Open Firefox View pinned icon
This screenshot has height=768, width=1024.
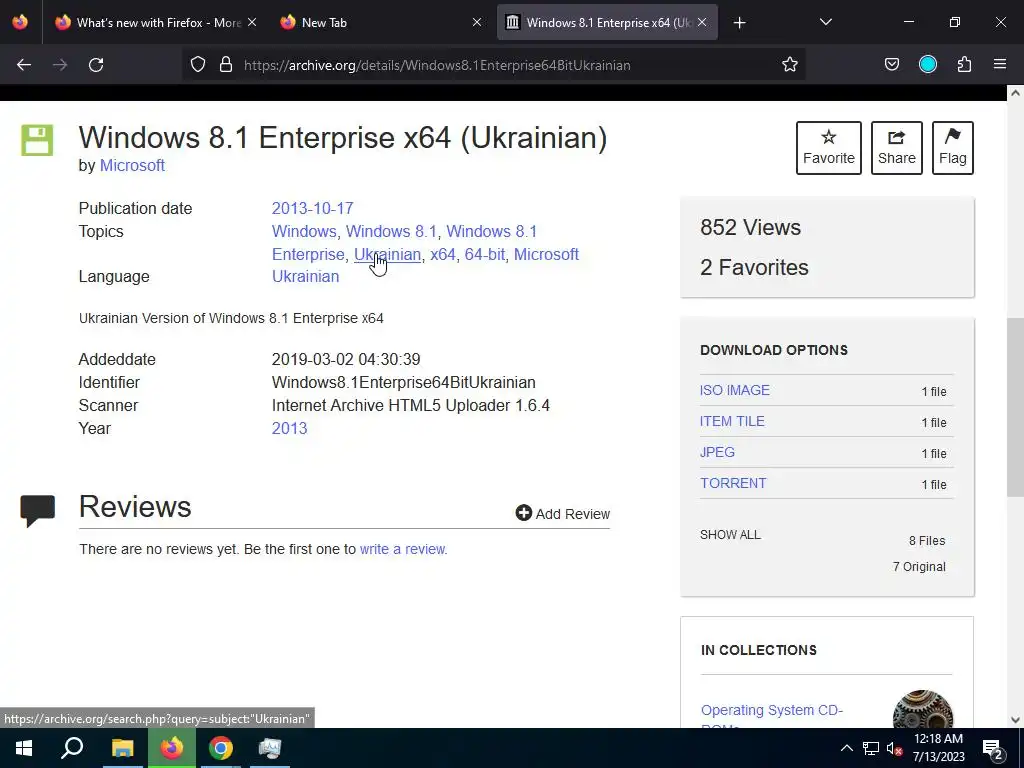point(20,22)
